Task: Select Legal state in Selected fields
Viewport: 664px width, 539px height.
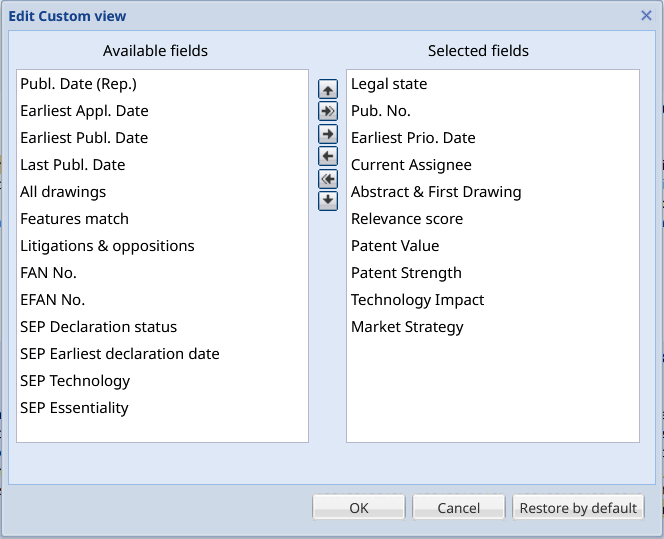Action: [389, 84]
